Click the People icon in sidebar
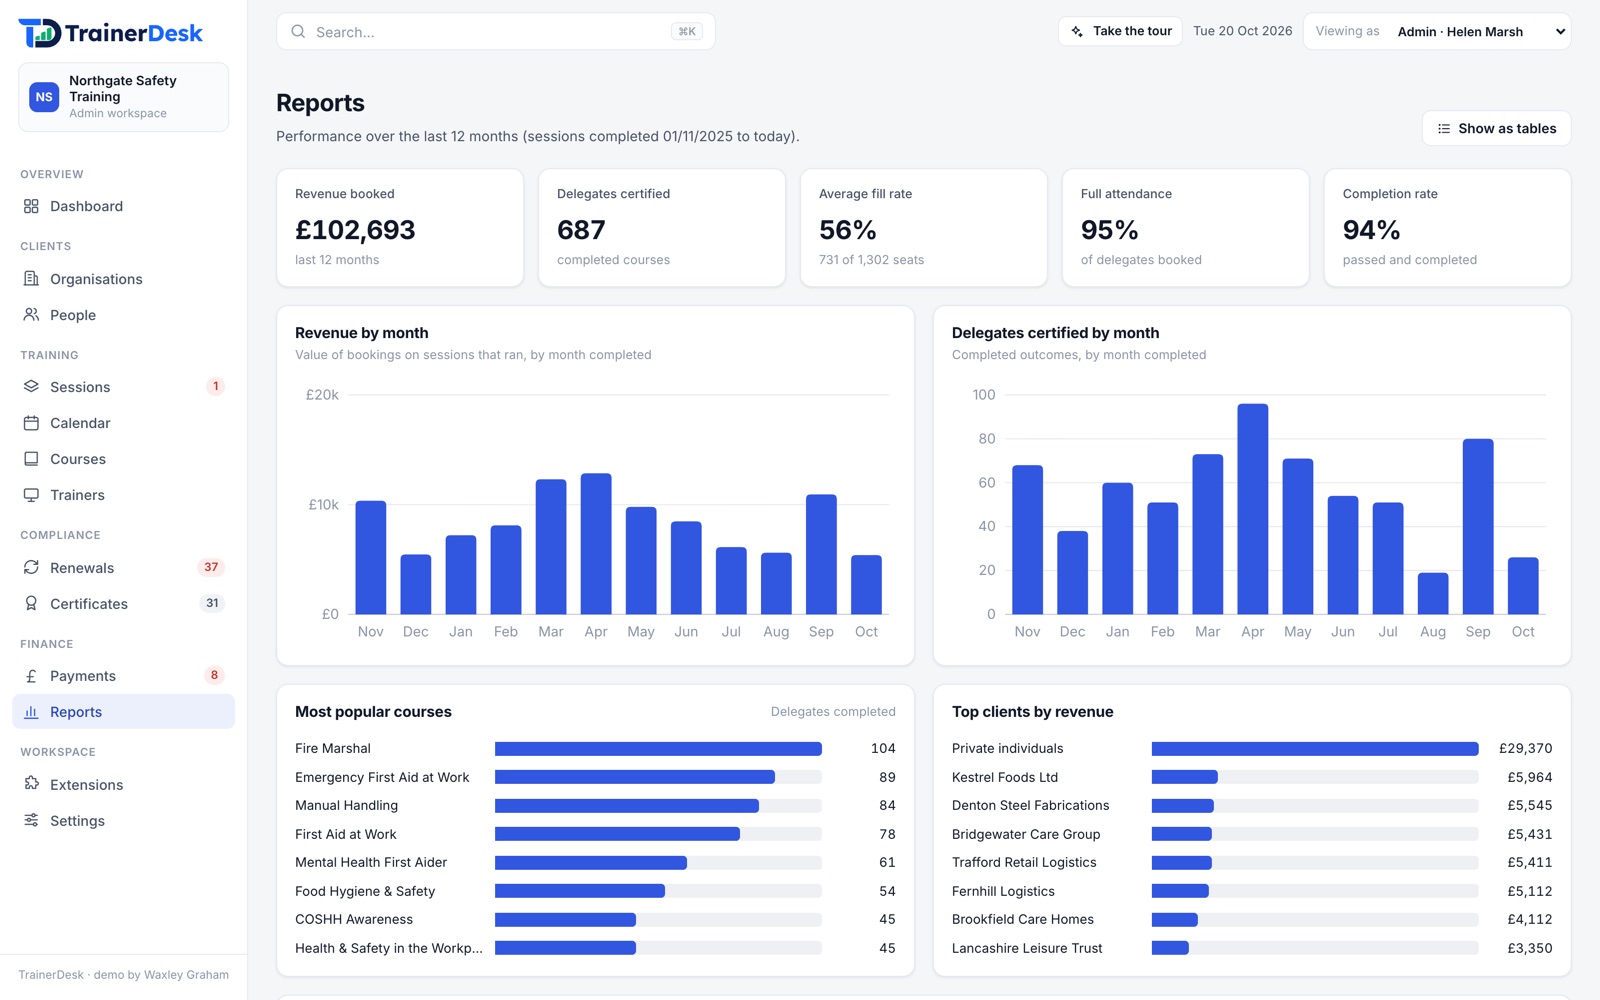 [x=31, y=315]
